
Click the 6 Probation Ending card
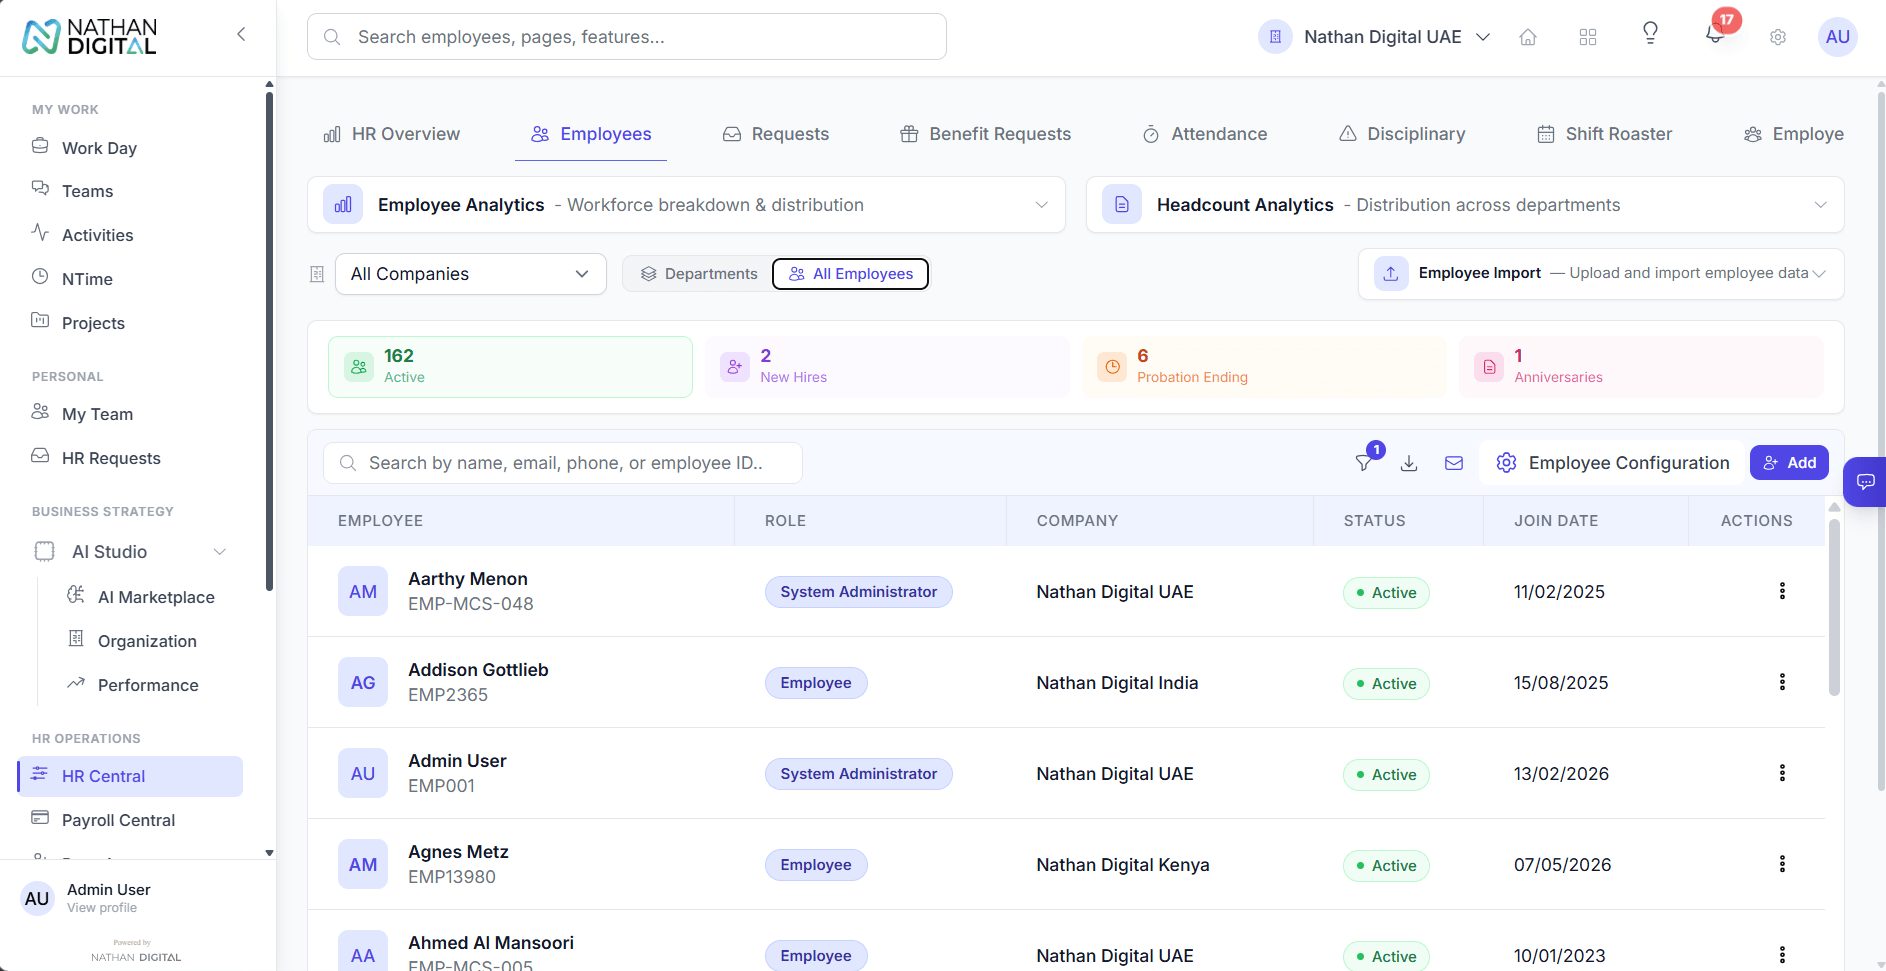[1264, 367]
